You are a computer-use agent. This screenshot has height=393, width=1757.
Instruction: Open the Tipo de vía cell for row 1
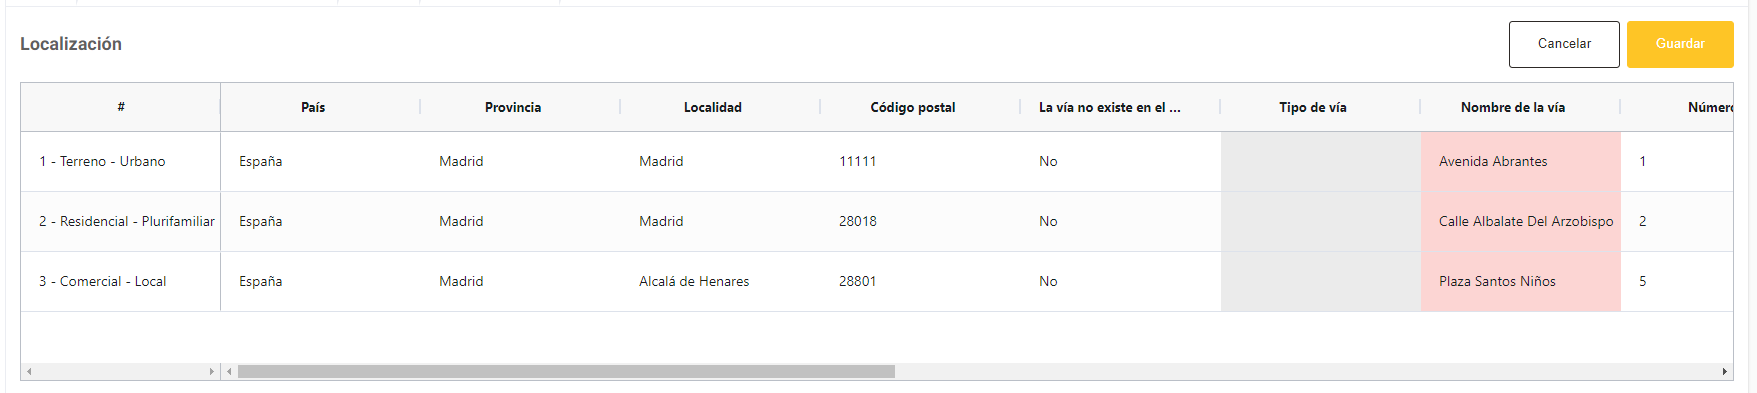[1320, 161]
